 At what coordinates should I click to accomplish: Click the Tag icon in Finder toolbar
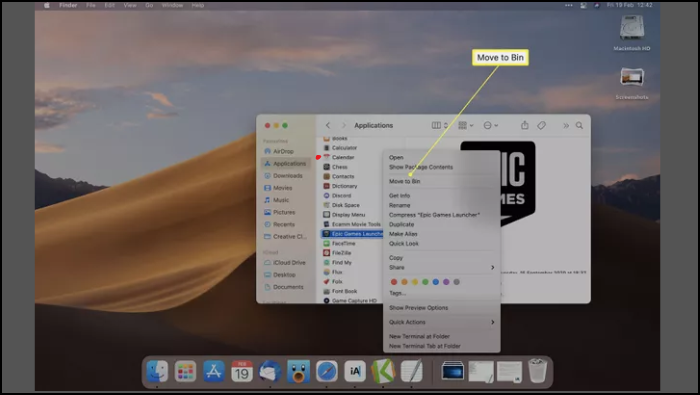(x=541, y=125)
